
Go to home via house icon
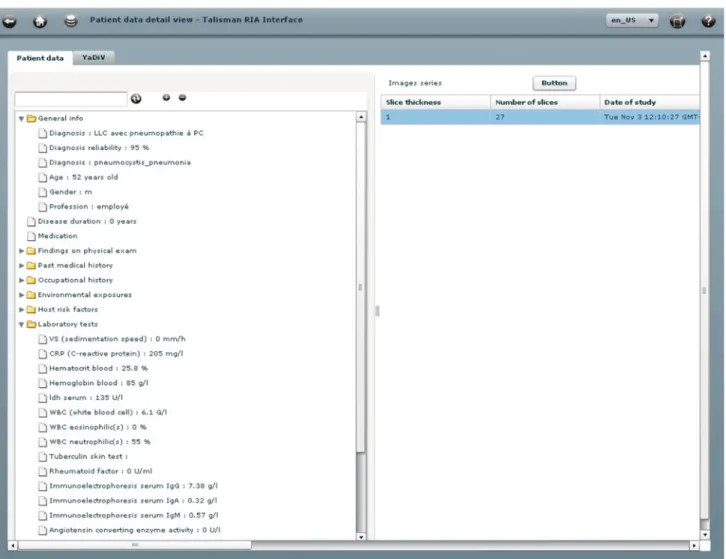pyautogui.click(x=40, y=21)
